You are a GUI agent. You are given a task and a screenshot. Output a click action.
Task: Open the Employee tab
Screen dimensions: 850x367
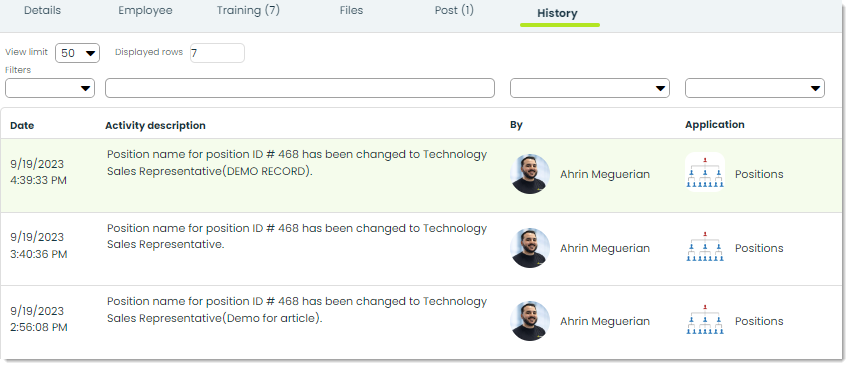(145, 10)
